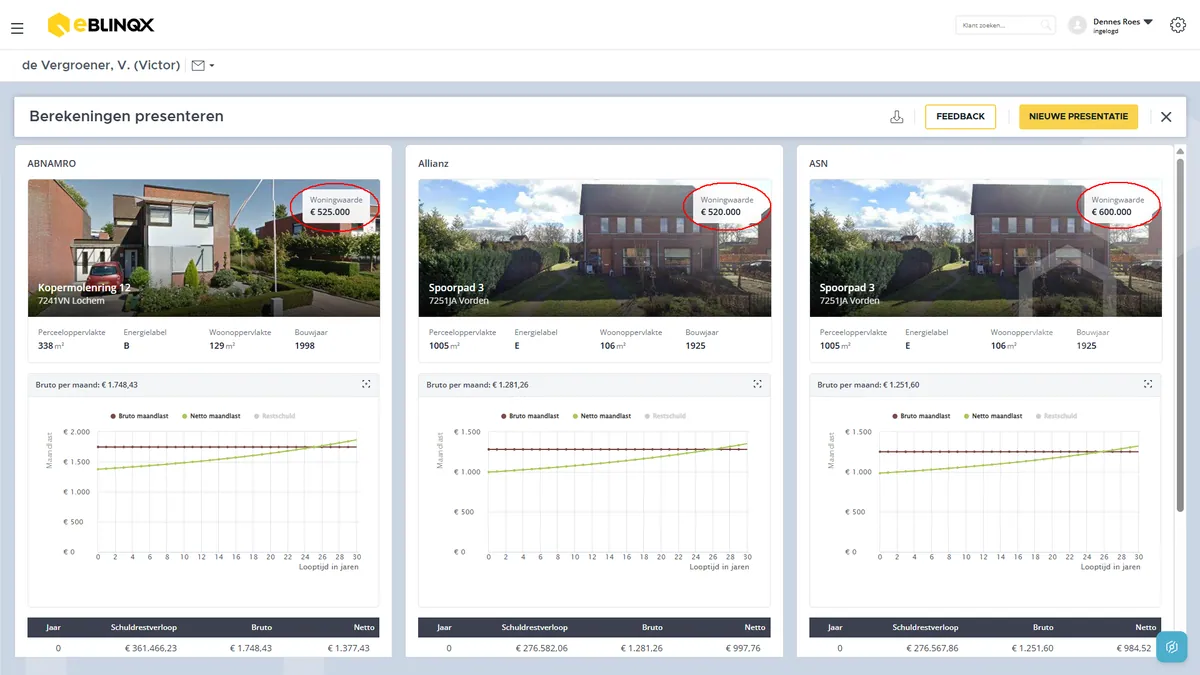
Task: Close the Berekeningen presenteren panel
Action: (1166, 117)
